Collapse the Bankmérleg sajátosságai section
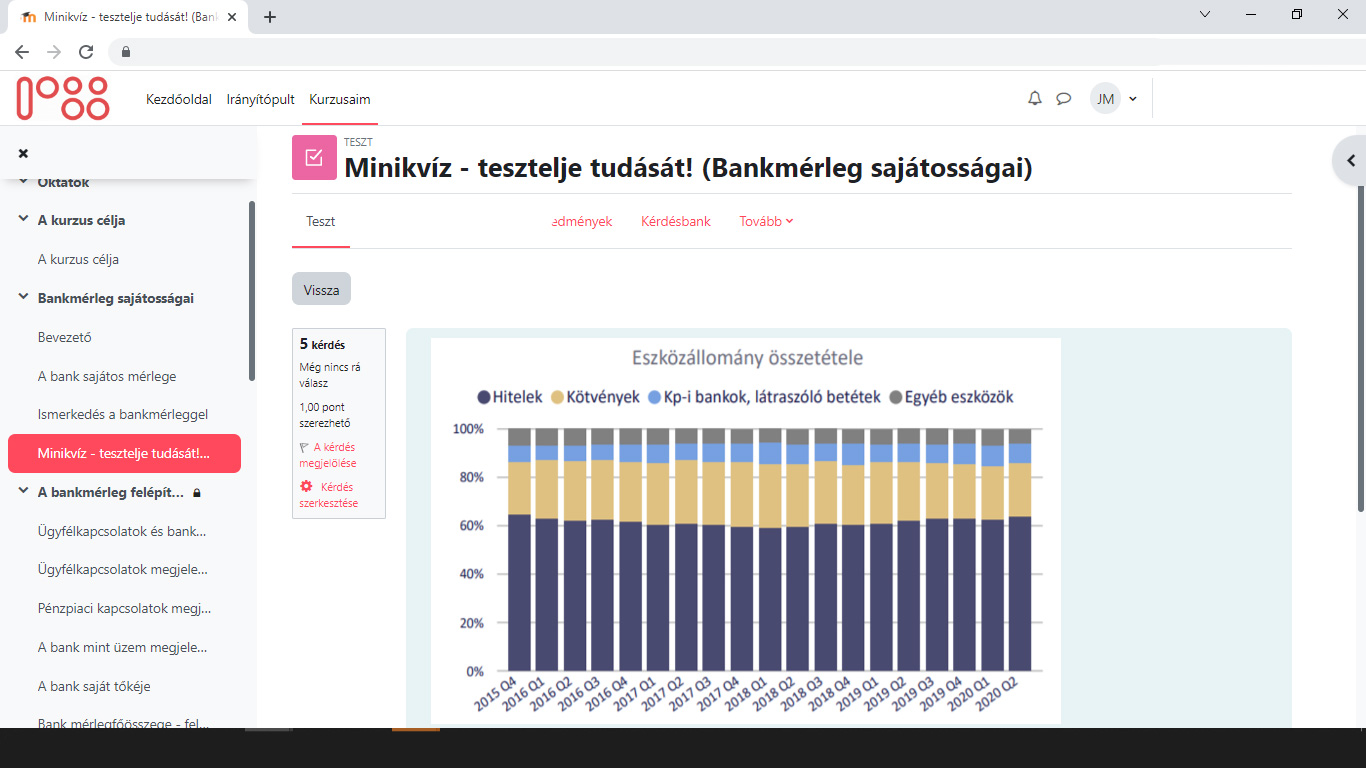The height and width of the screenshot is (768, 1366). click(x=23, y=297)
